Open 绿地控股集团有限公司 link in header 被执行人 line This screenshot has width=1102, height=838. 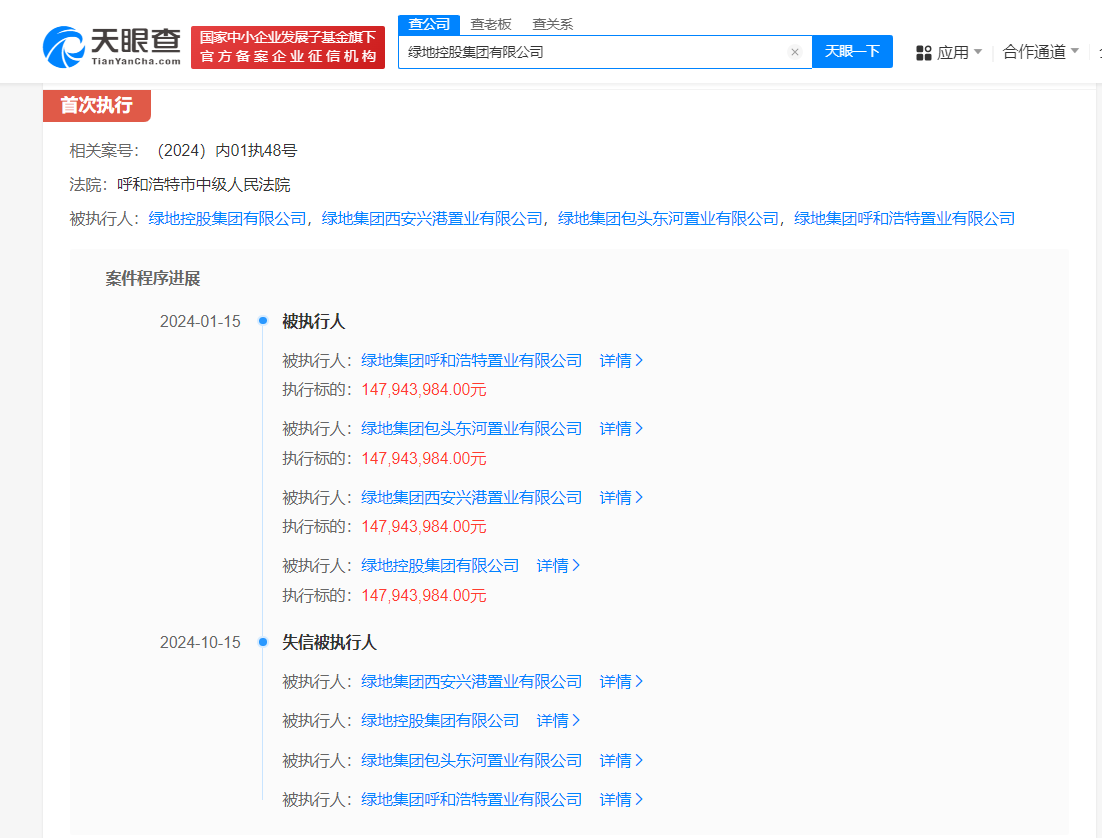pyautogui.click(x=228, y=219)
